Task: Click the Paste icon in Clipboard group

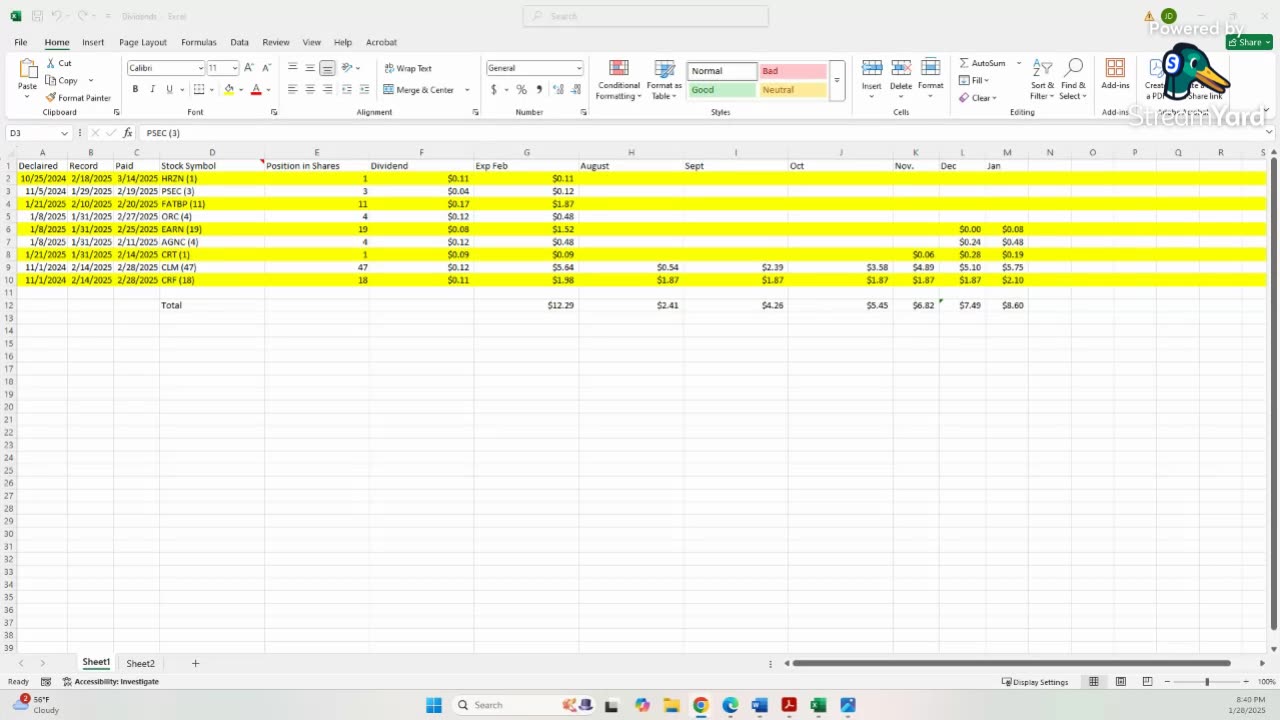Action: (x=27, y=70)
